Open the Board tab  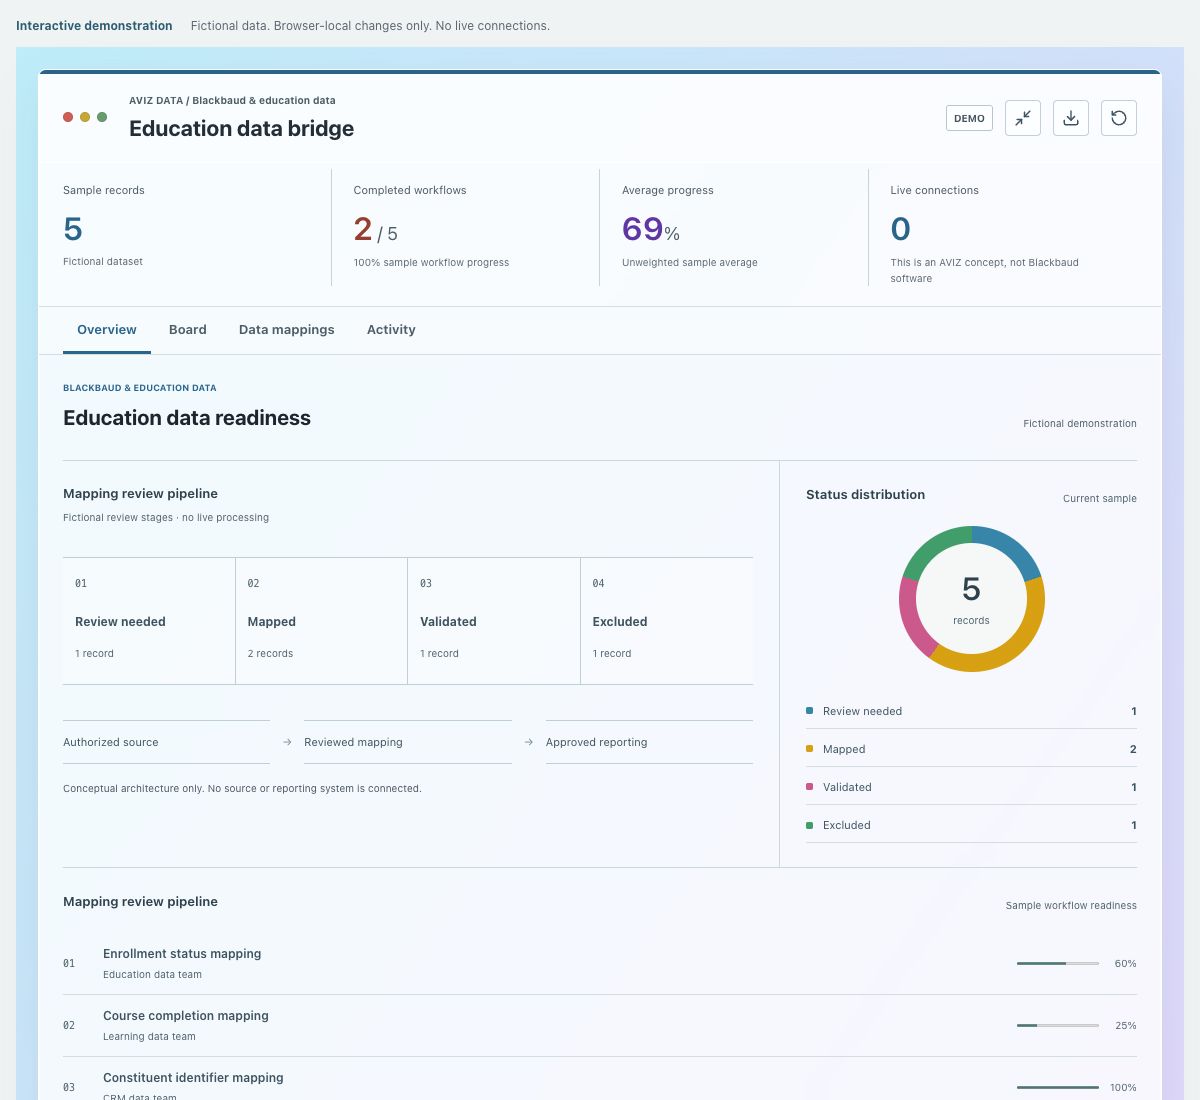click(188, 330)
